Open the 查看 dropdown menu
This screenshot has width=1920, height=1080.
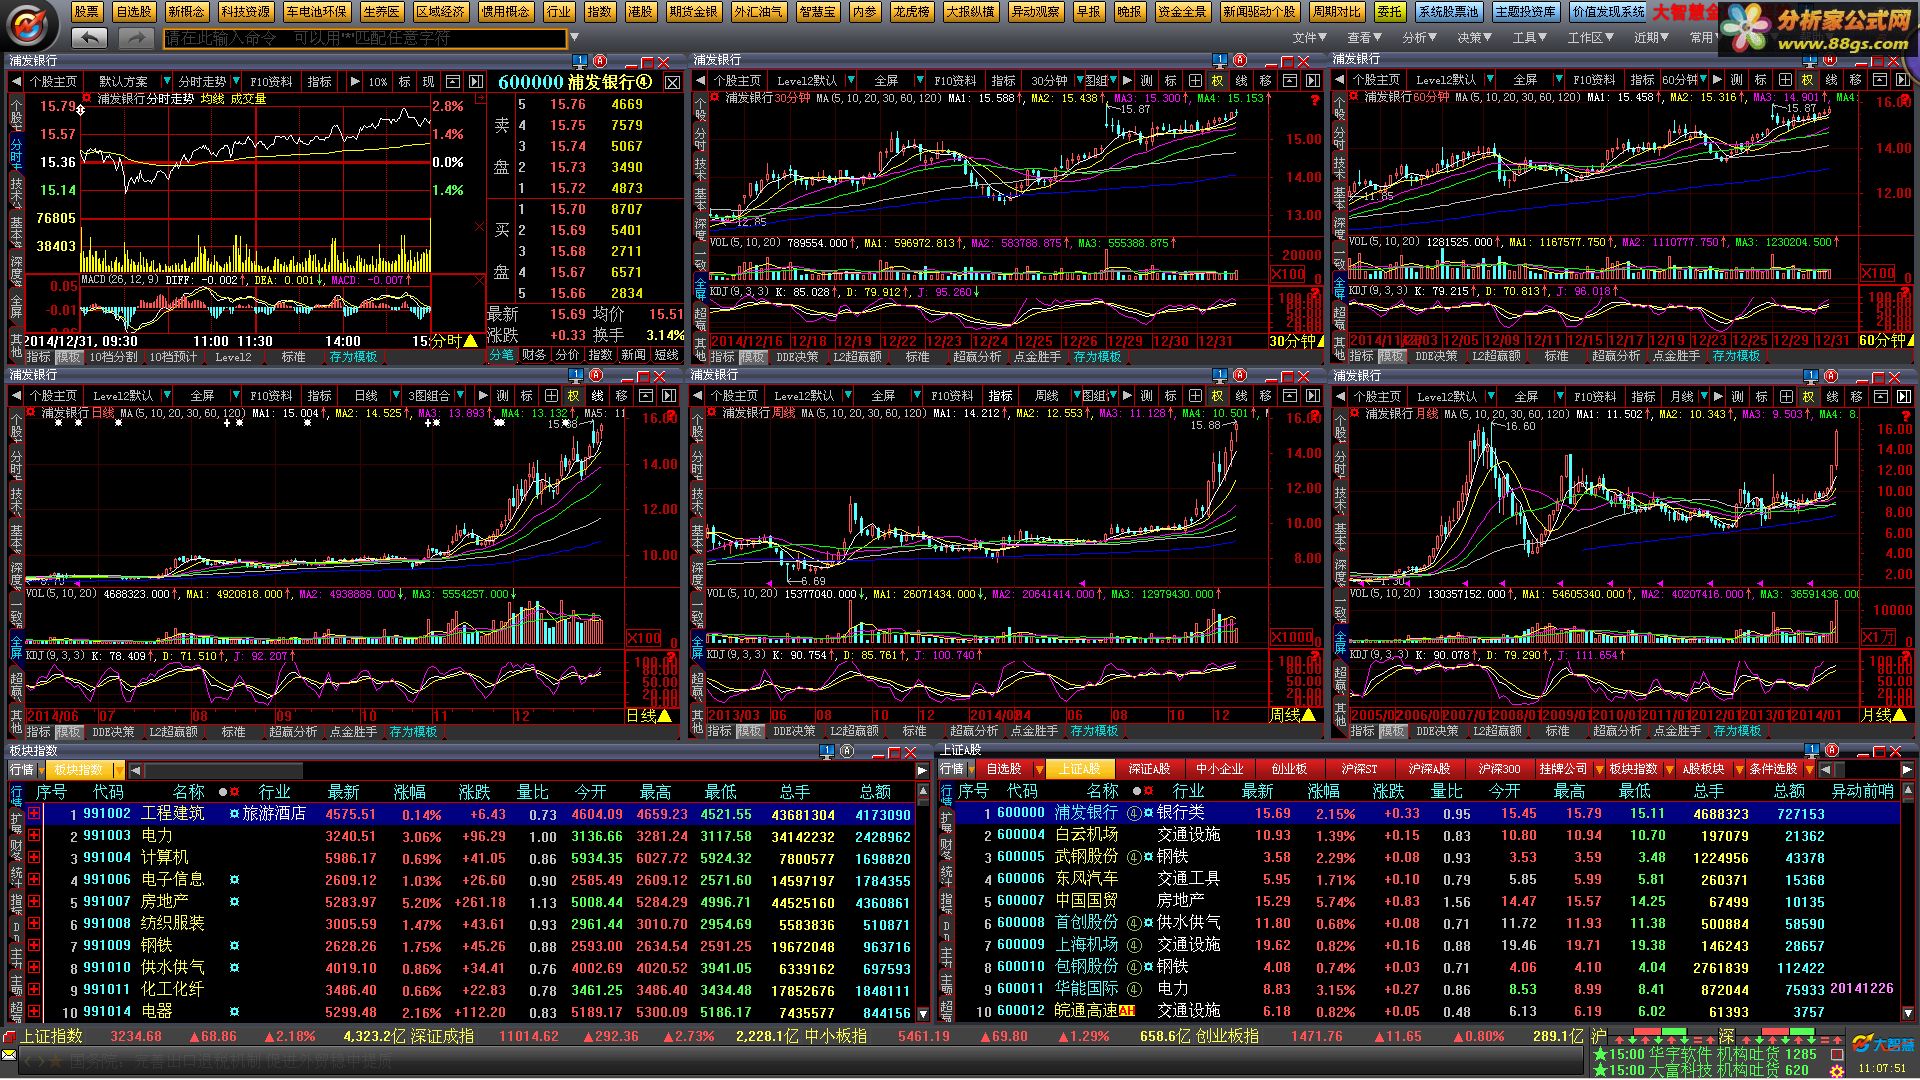coord(1364,38)
